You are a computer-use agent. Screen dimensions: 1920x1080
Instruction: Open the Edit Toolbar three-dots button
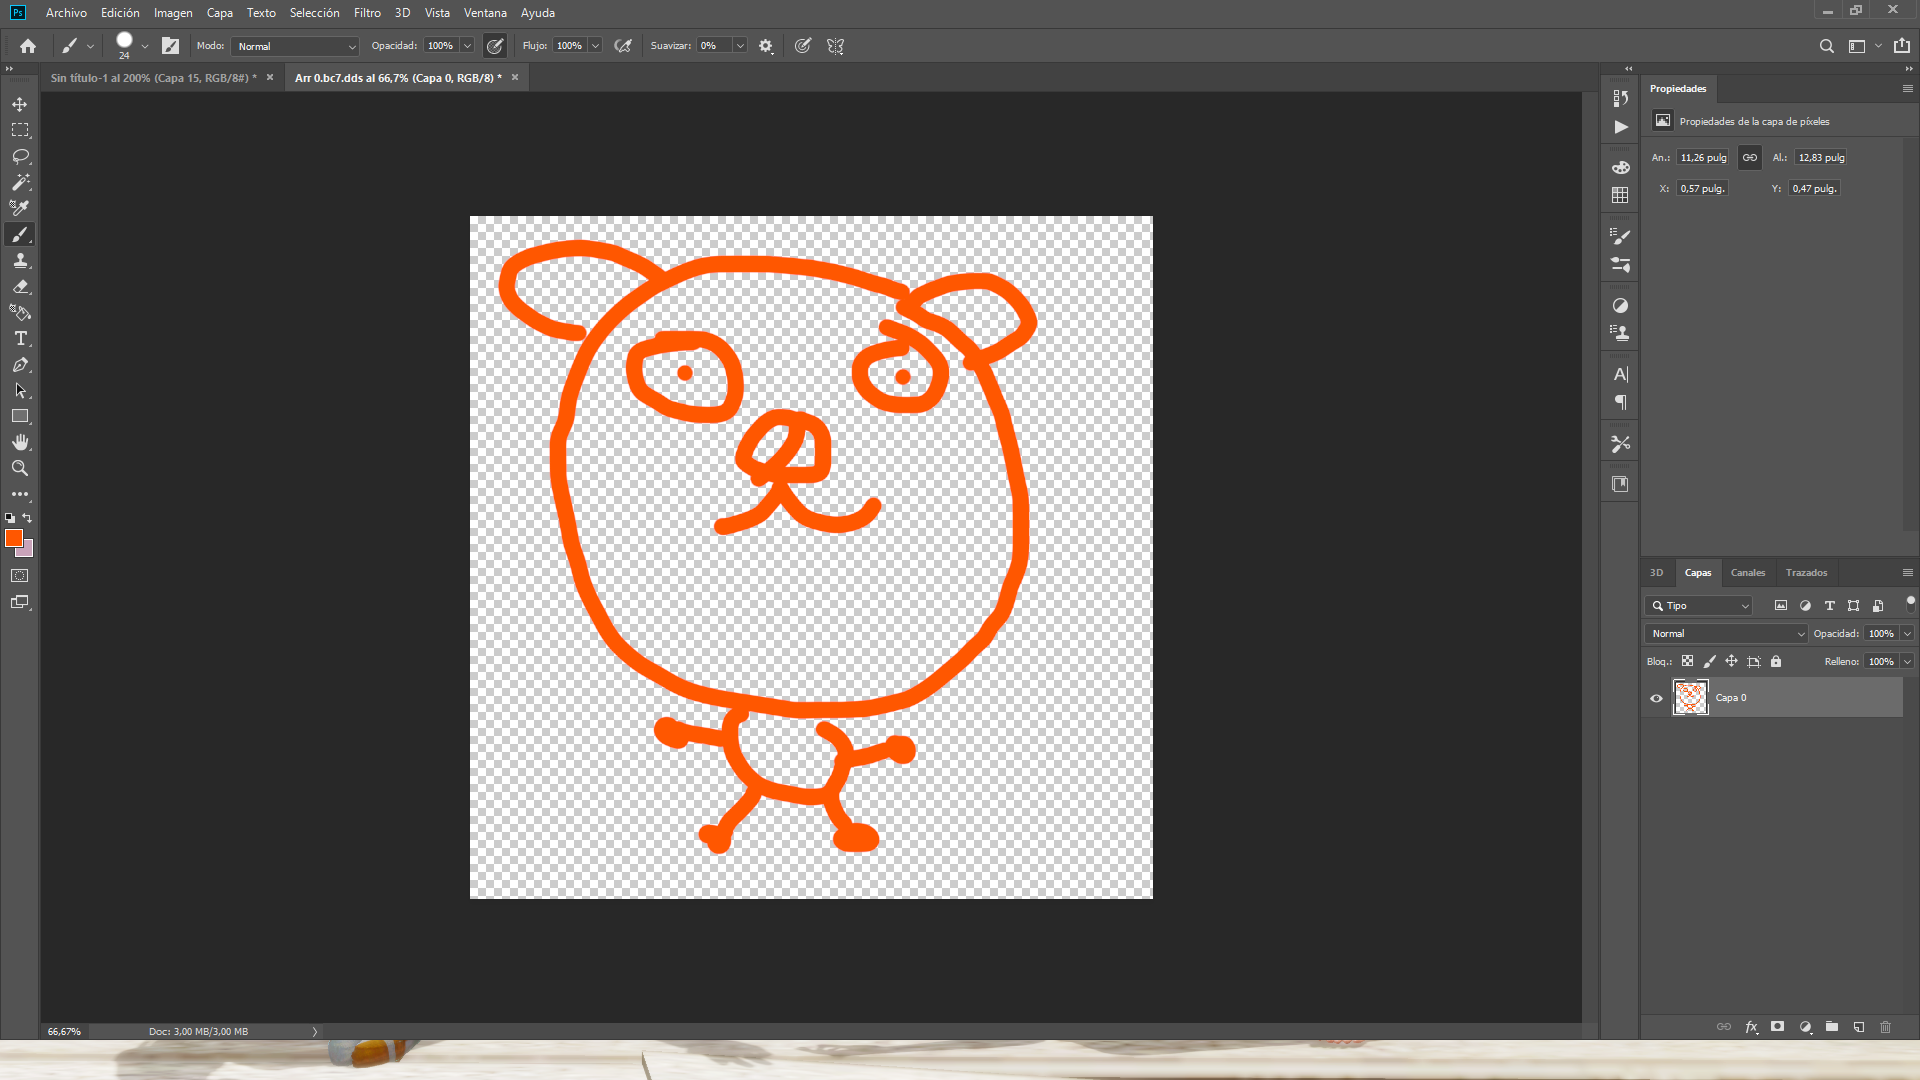(20, 494)
